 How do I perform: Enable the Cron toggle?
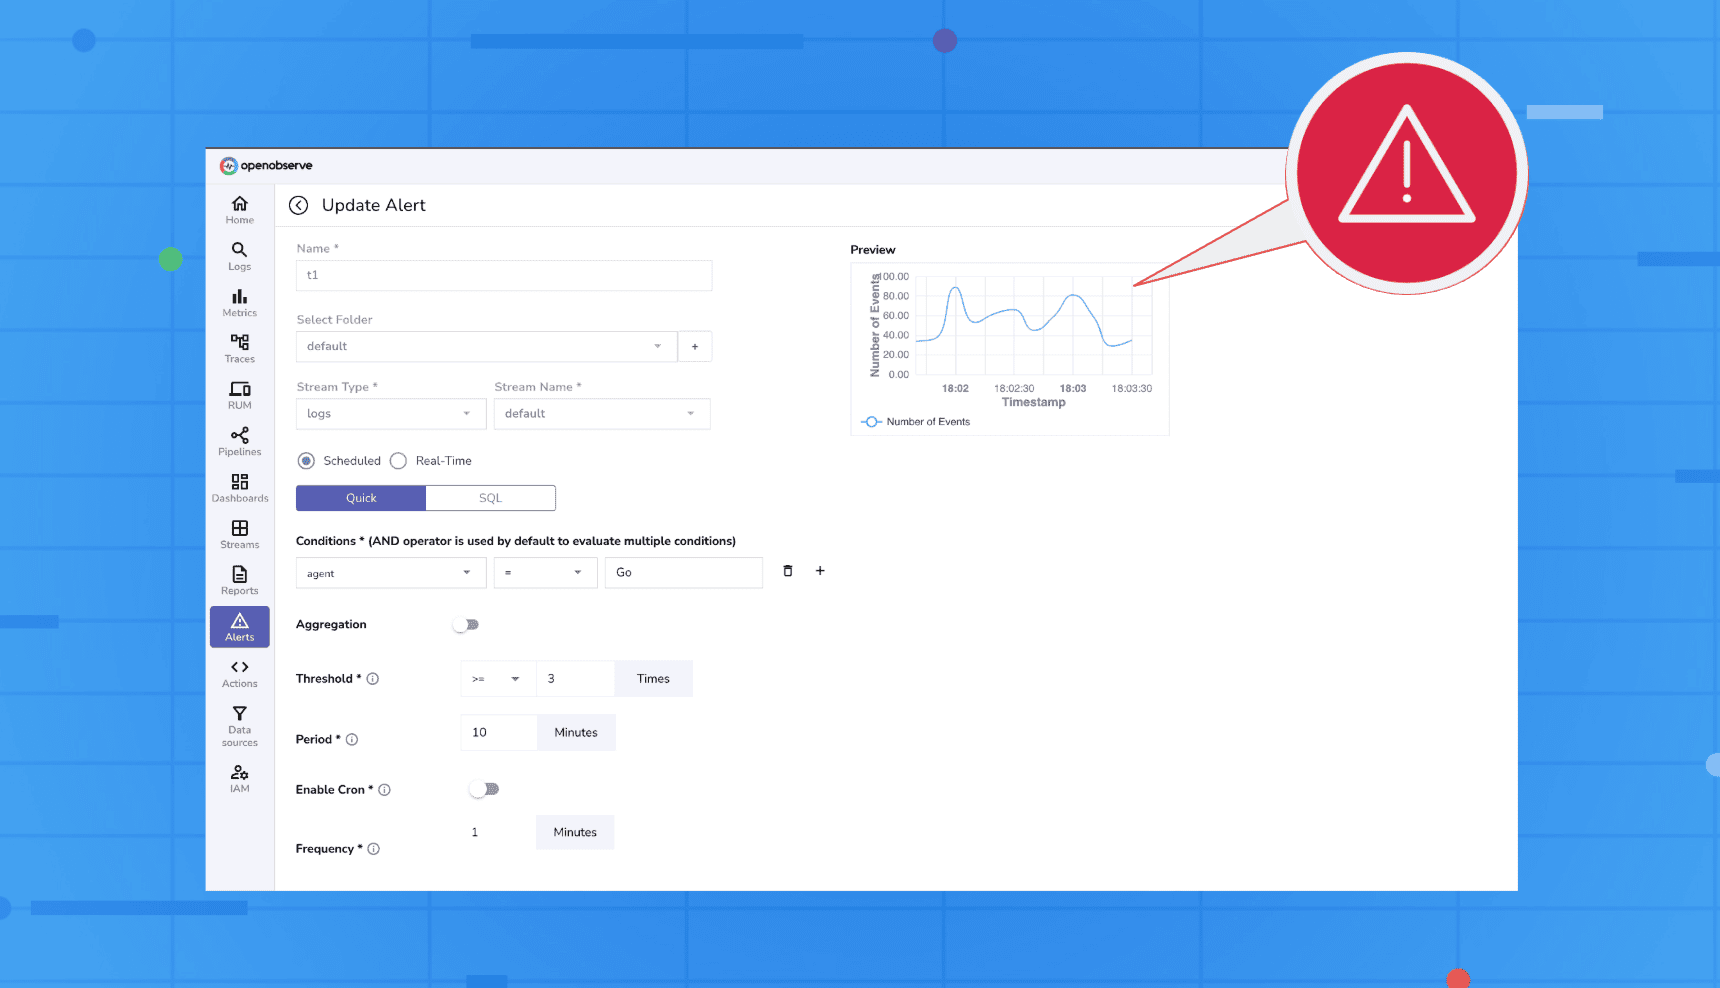pos(483,789)
